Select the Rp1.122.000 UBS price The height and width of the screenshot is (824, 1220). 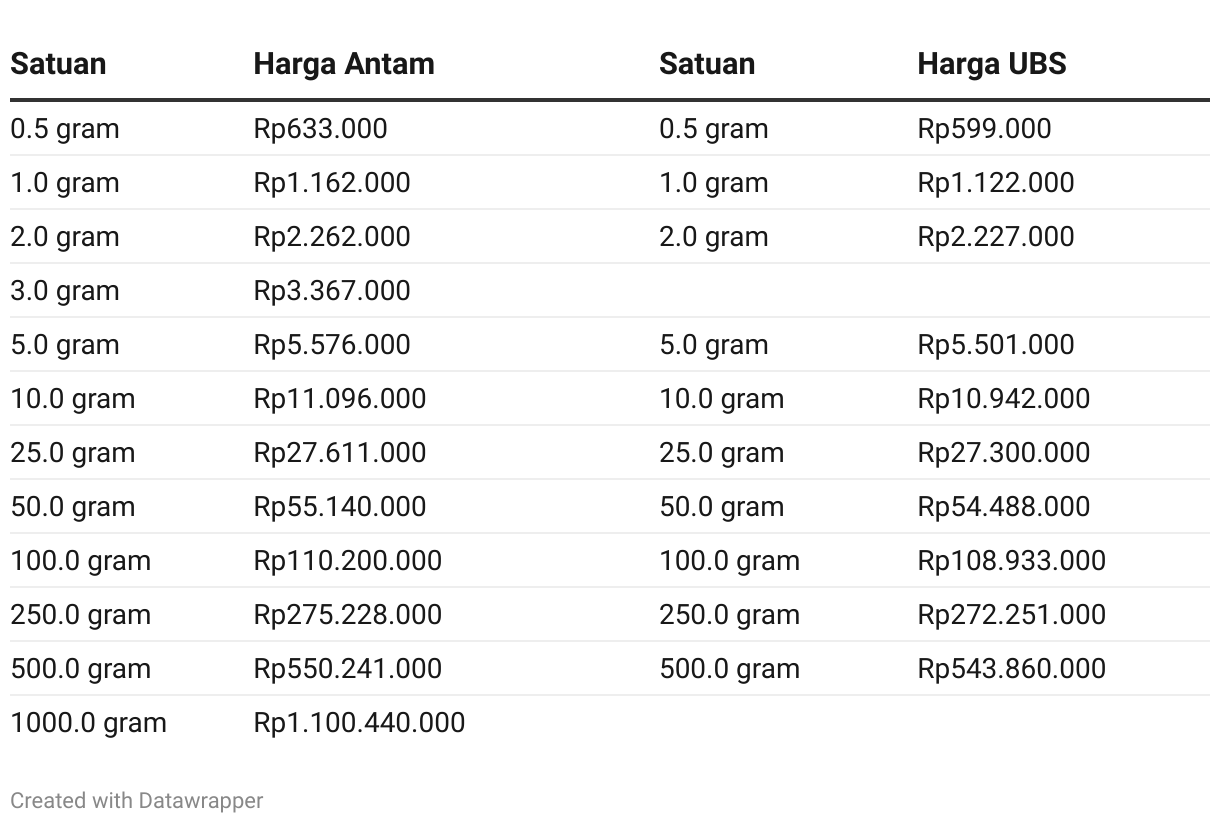(996, 183)
